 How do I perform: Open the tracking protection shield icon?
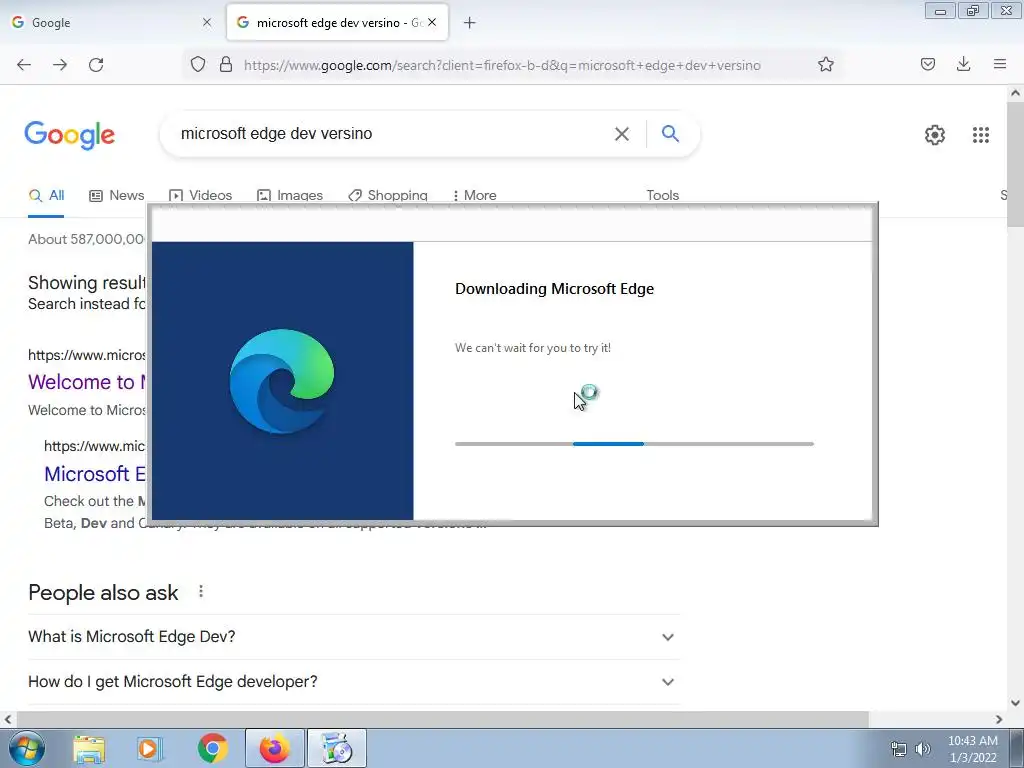coord(198,65)
